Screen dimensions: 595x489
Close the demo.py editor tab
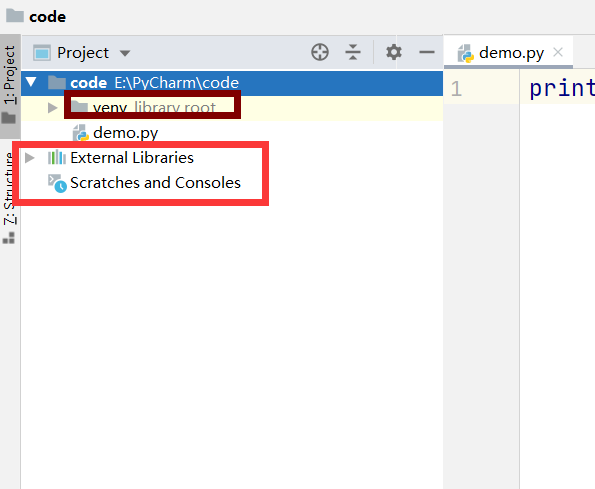coord(558,52)
